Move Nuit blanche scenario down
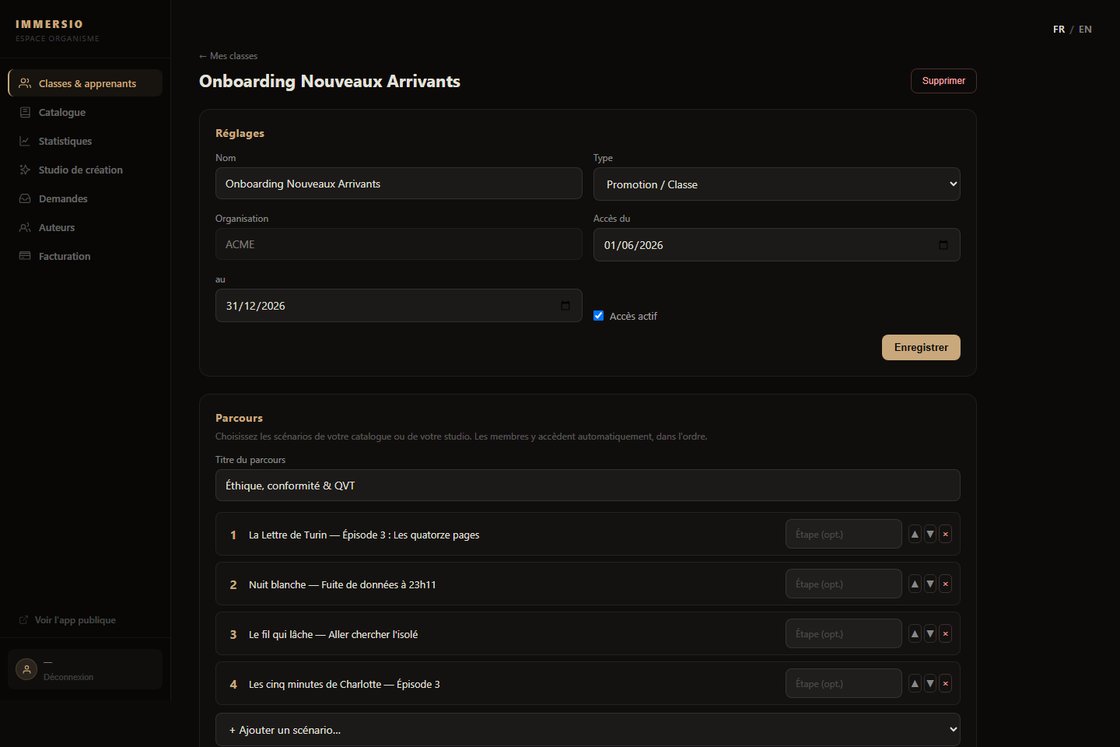 930,584
